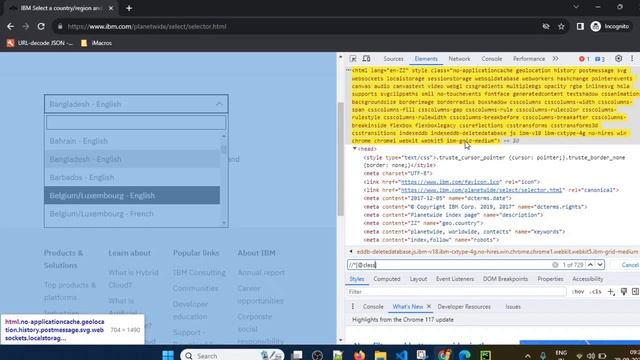The image size is (640, 360).
Task: Open the canonical selector.html link in DOM
Action: (481, 190)
